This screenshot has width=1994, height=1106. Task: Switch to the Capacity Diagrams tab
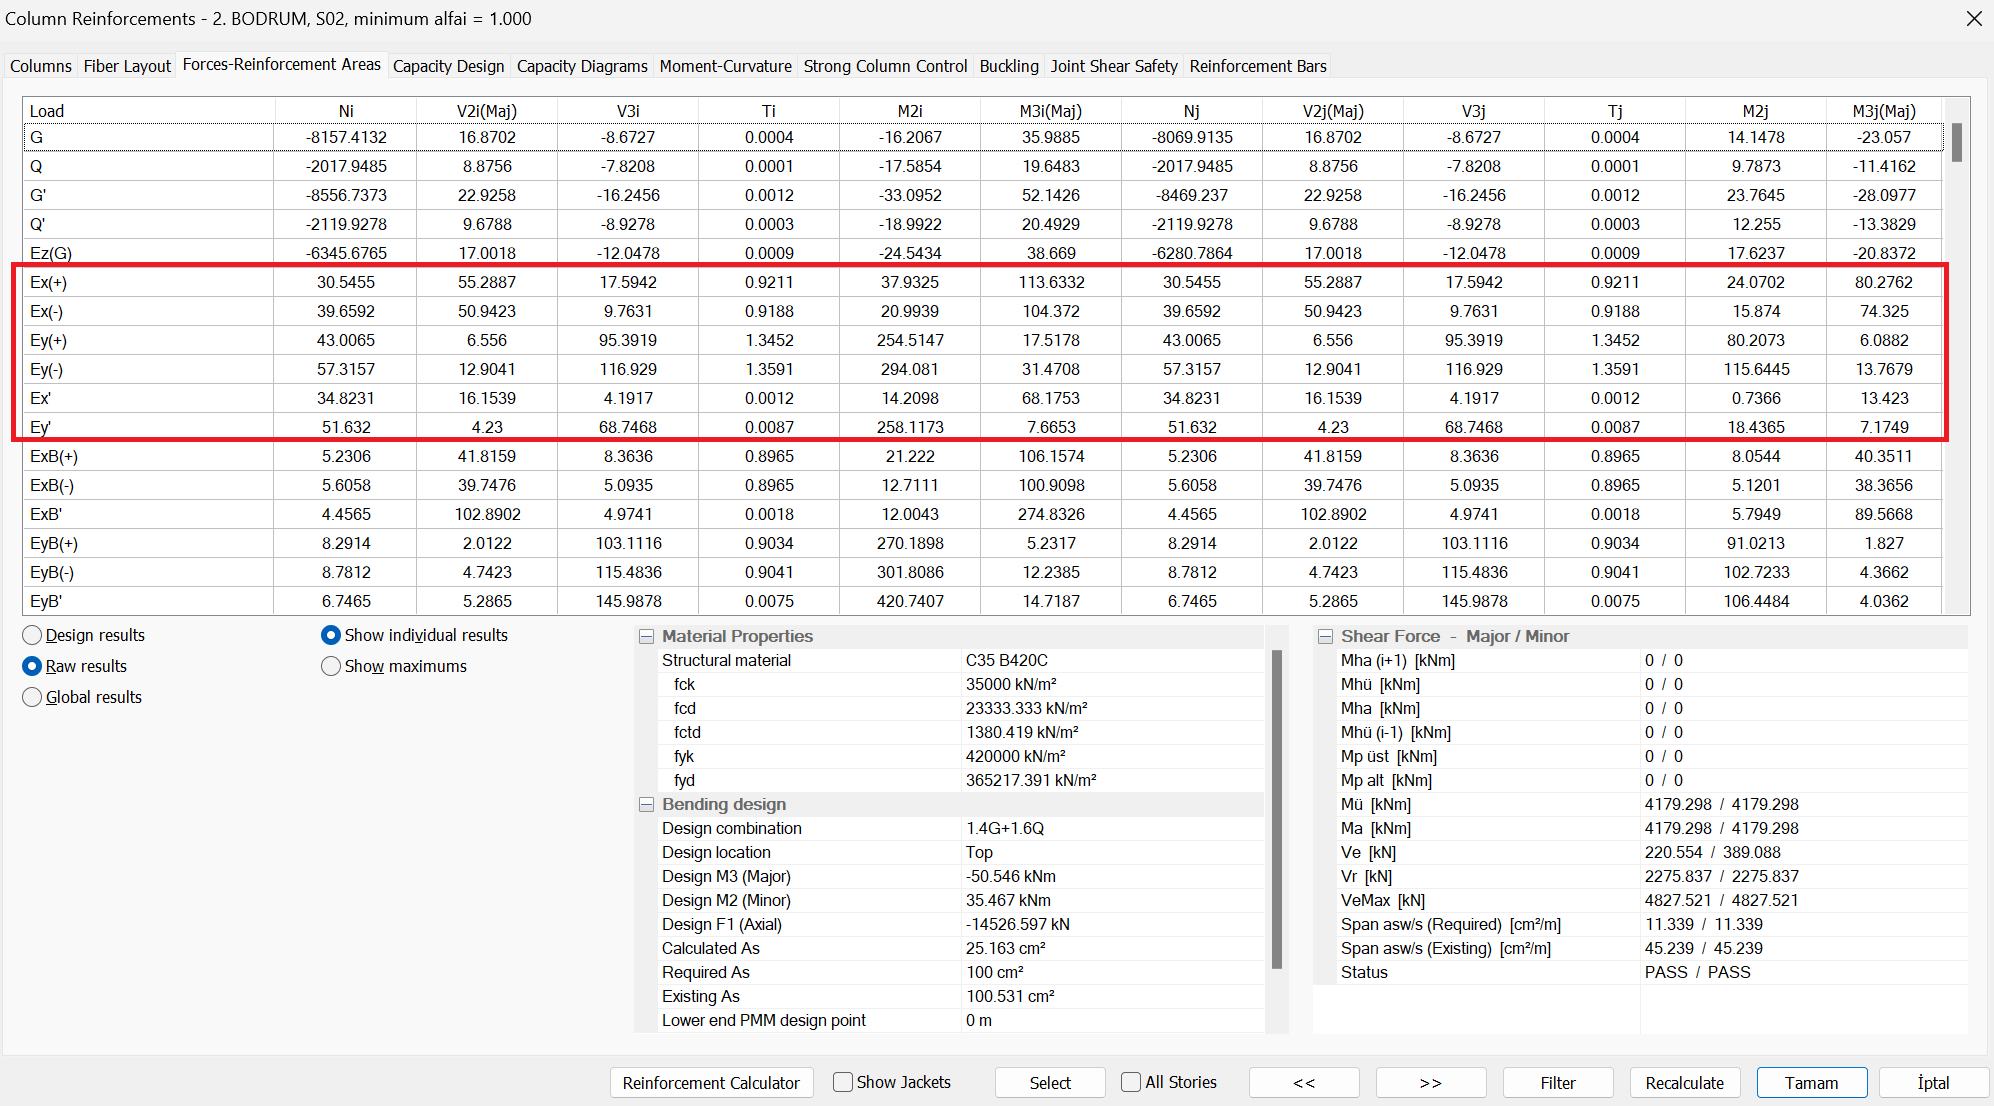tap(582, 67)
